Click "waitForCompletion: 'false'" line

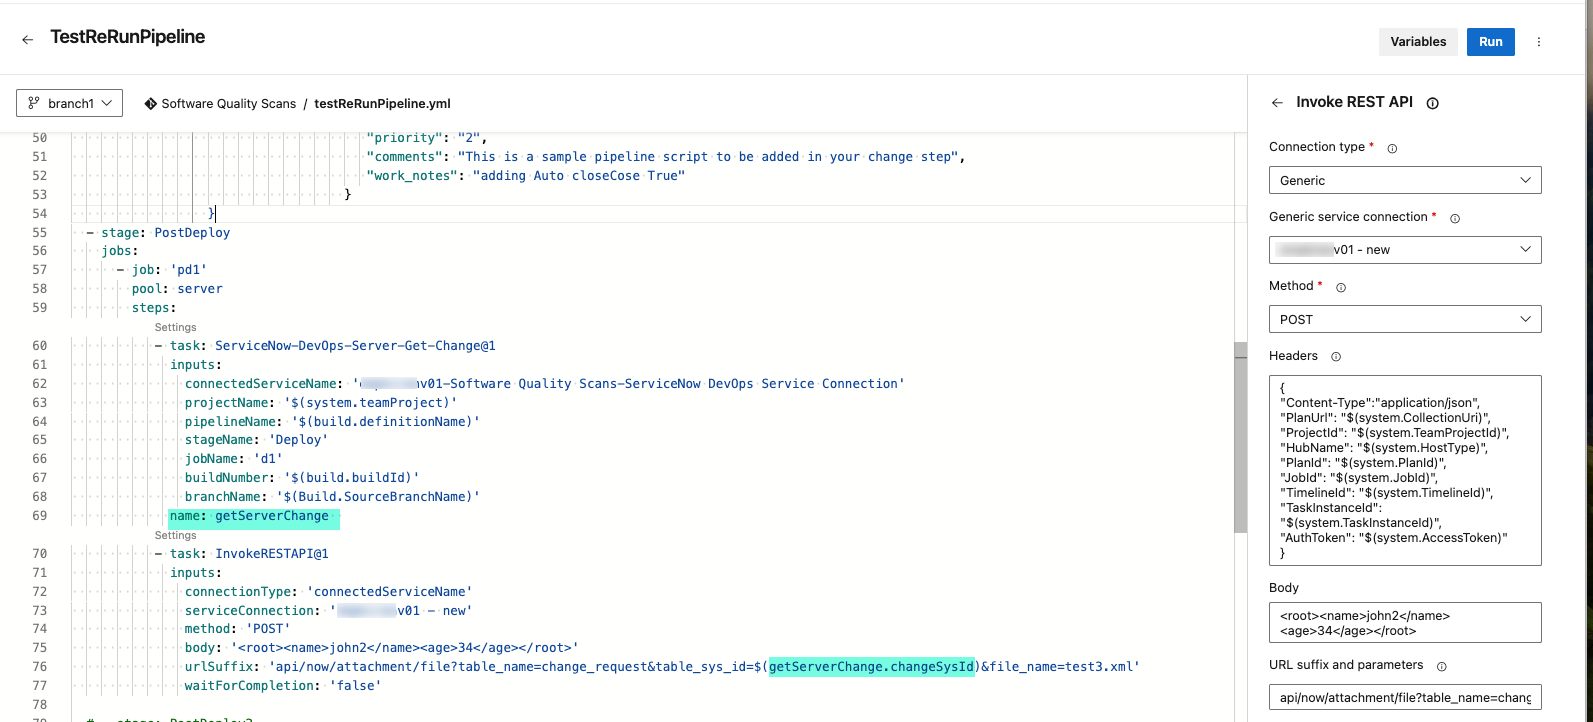pyautogui.click(x=283, y=686)
